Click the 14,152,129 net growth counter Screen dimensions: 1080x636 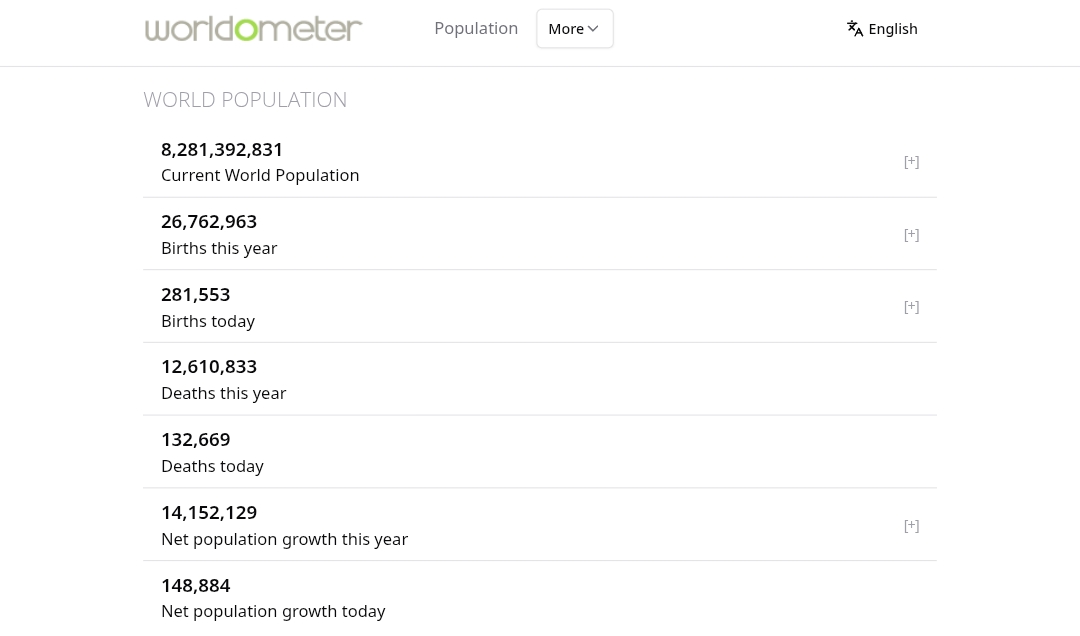click(209, 512)
